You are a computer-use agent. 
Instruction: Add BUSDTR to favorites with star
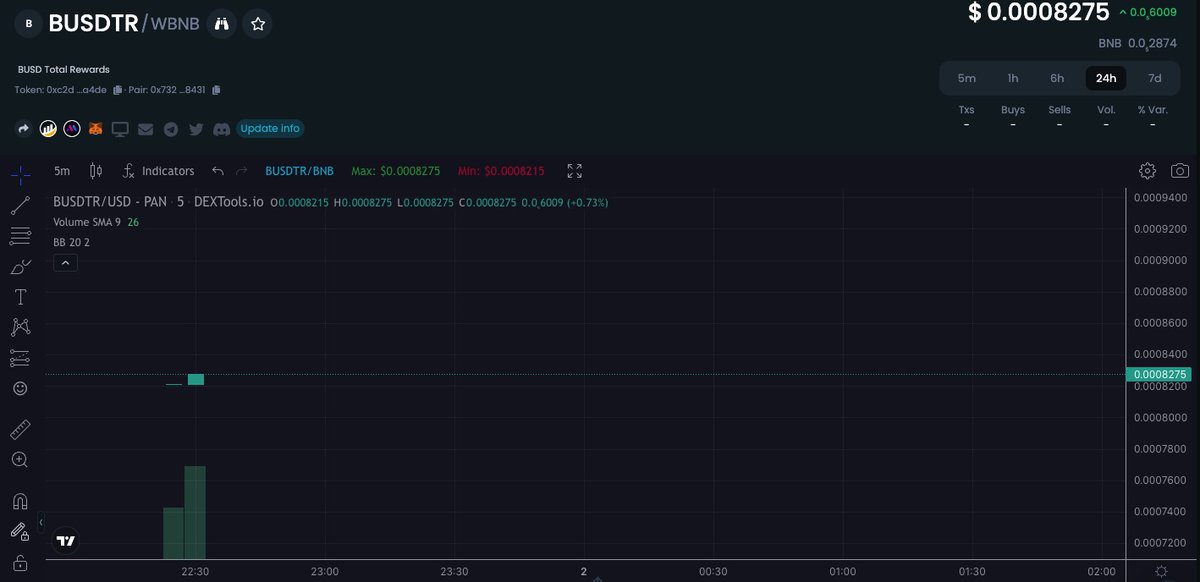coord(258,23)
